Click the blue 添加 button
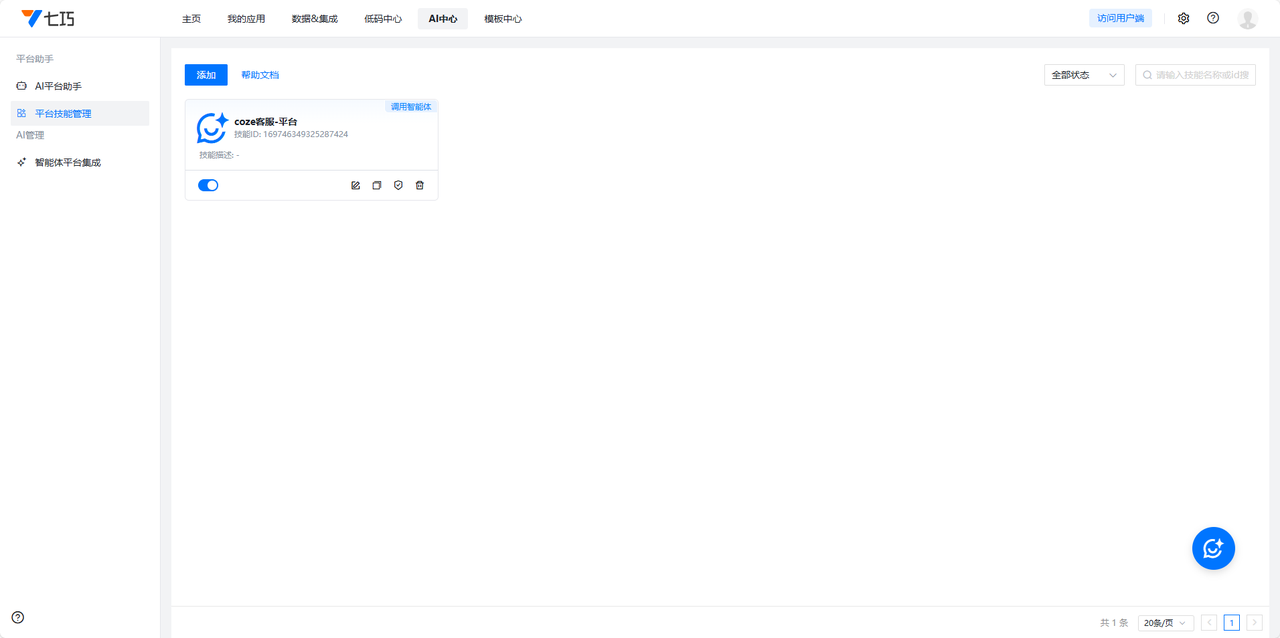This screenshot has height=638, width=1280. [206, 75]
